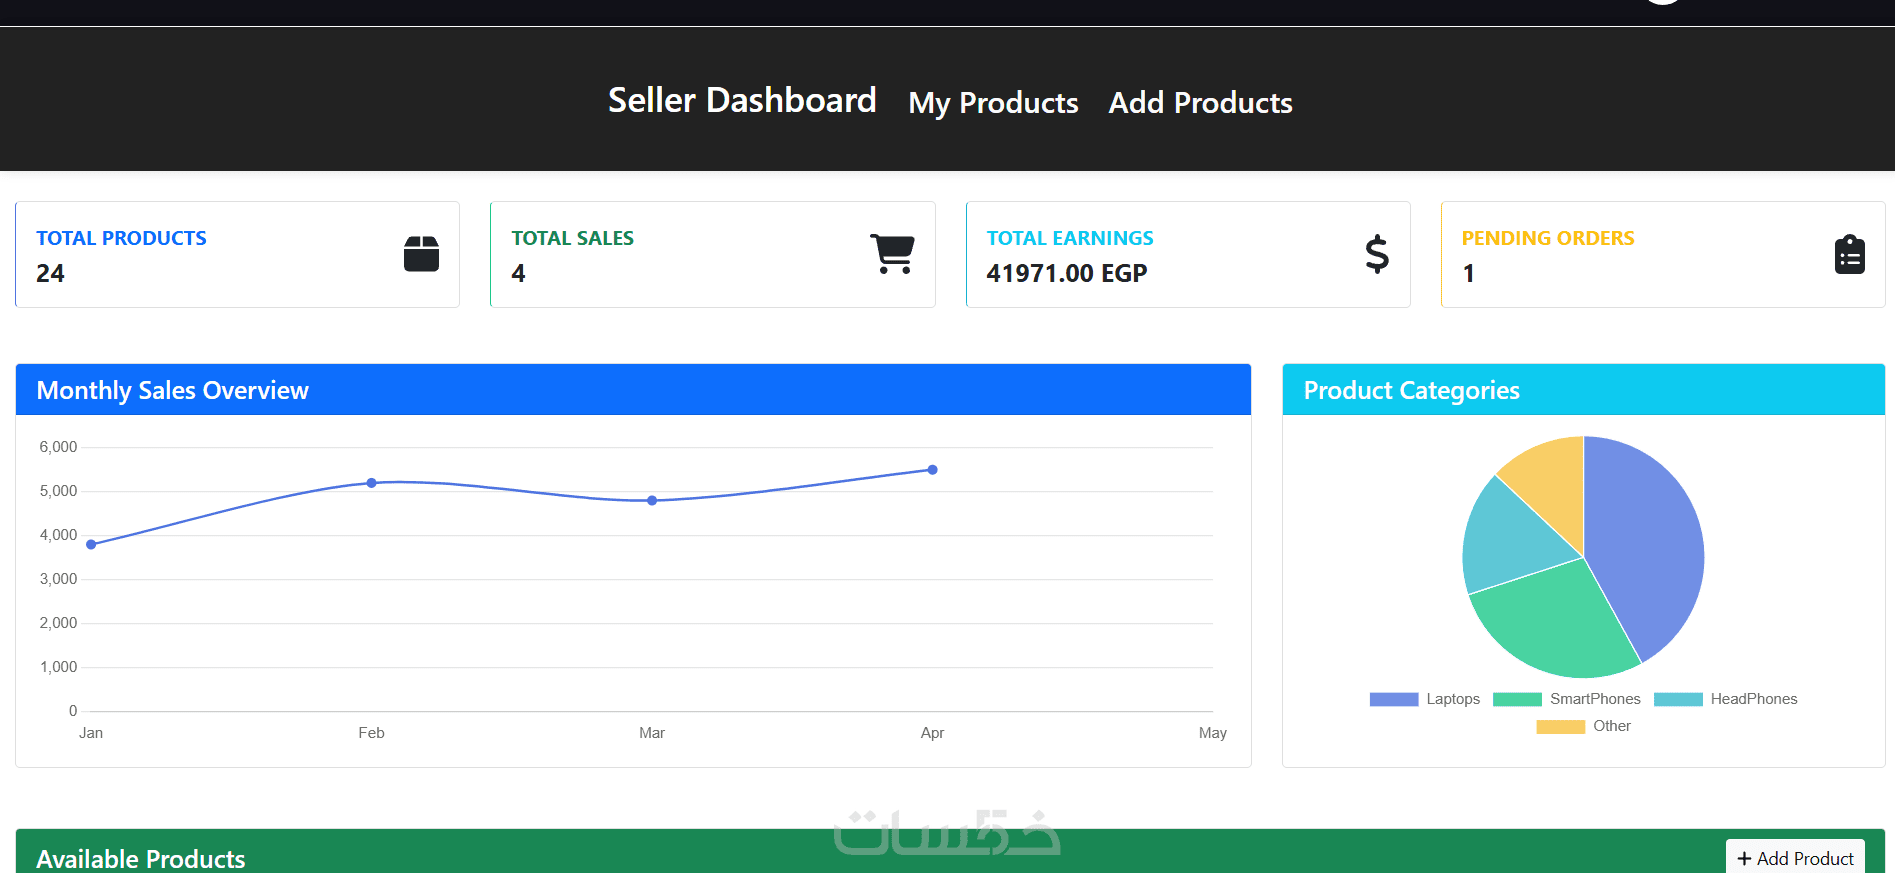Click the Total Sales shopping cart icon
Viewport: 1895px width, 873px height.
point(892,254)
